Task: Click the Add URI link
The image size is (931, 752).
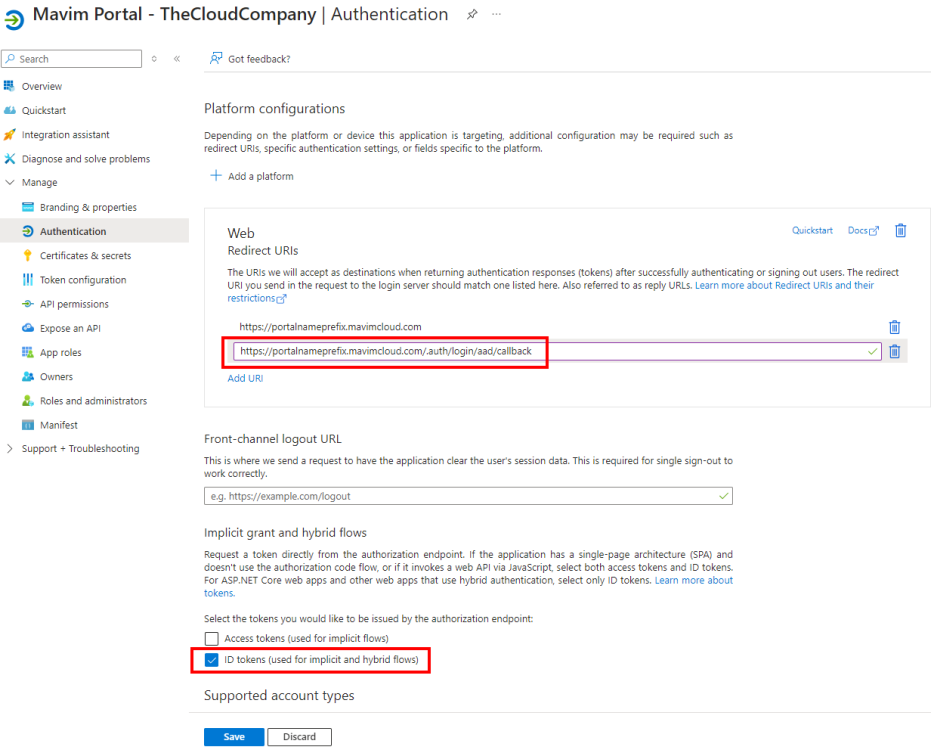Action: (245, 378)
